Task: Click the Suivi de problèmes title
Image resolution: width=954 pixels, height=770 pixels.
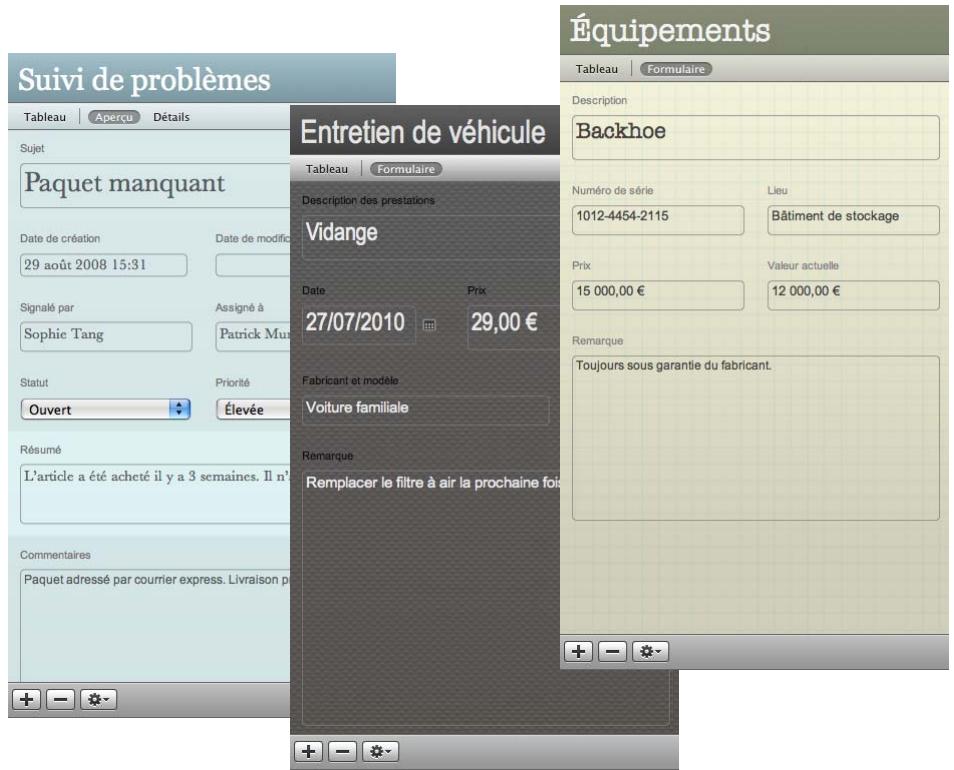Action: click(x=144, y=80)
